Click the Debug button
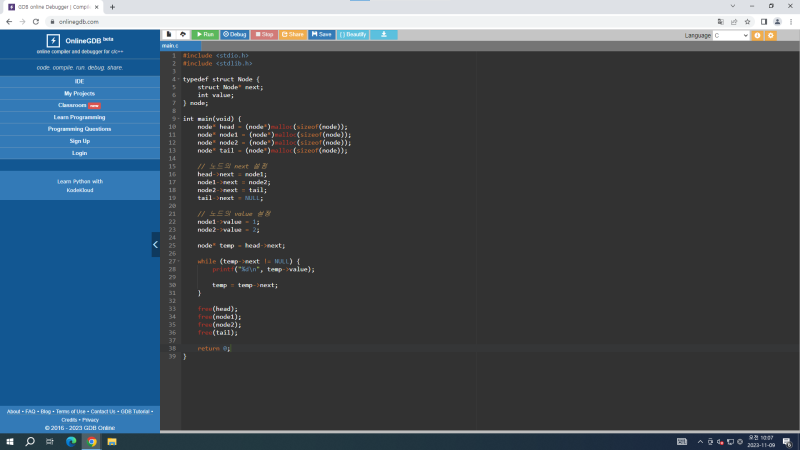Image resolution: width=800 pixels, height=450 pixels. pyautogui.click(x=235, y=34)
